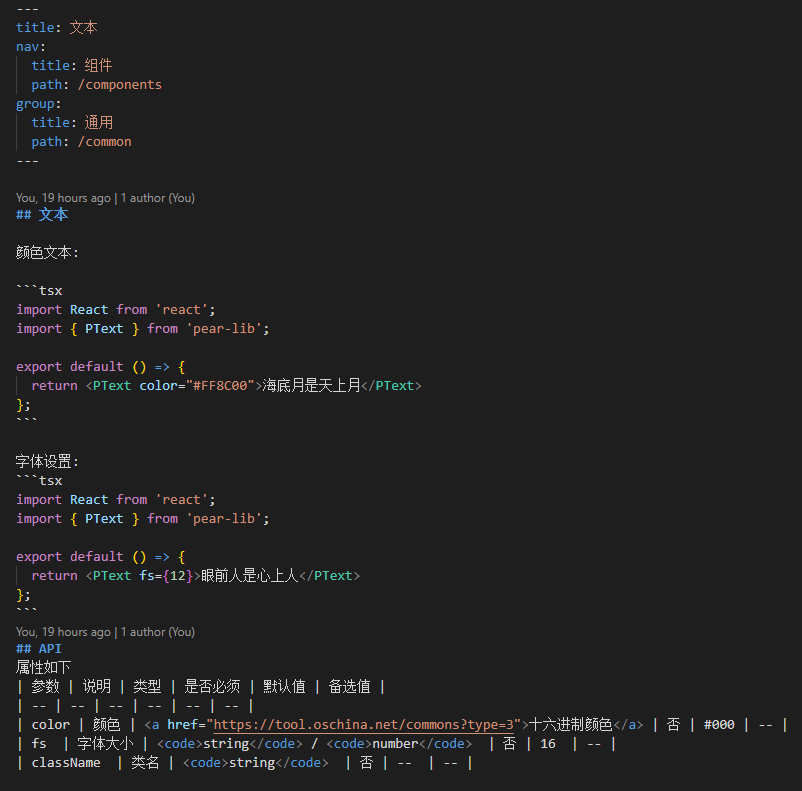Click the 'number' code type text
This screenshot has width=802, height=791.
[395, 743]
